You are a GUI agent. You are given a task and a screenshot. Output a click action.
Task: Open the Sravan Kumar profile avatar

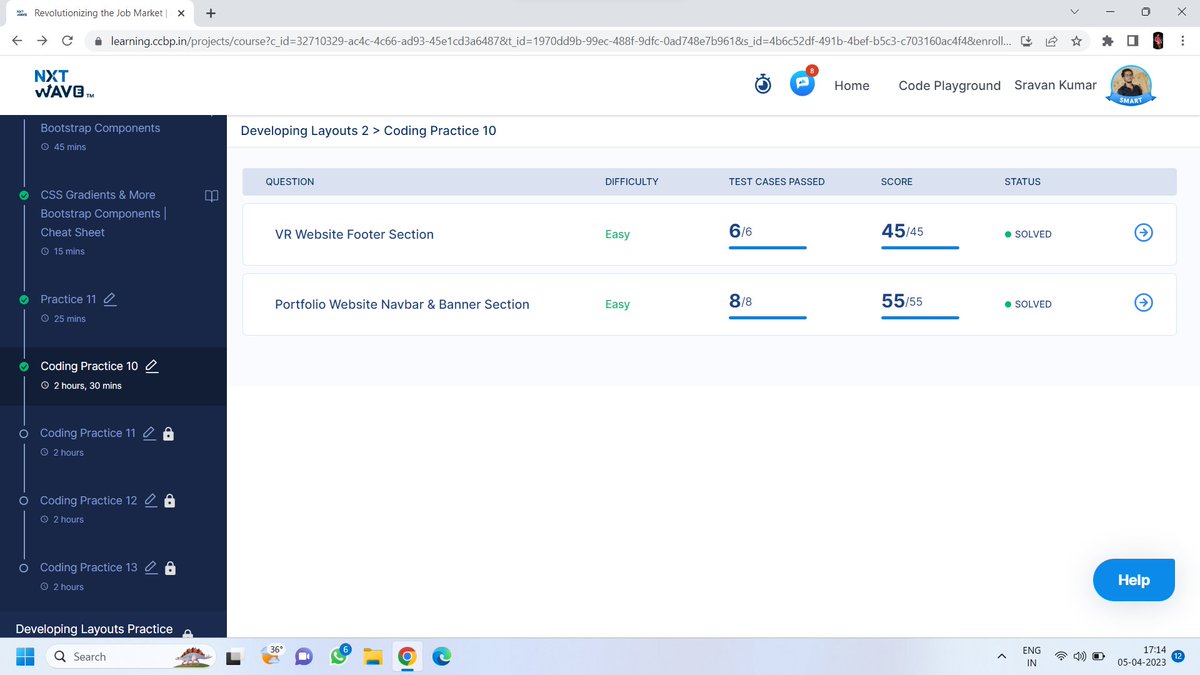[x=1131, y=84]
